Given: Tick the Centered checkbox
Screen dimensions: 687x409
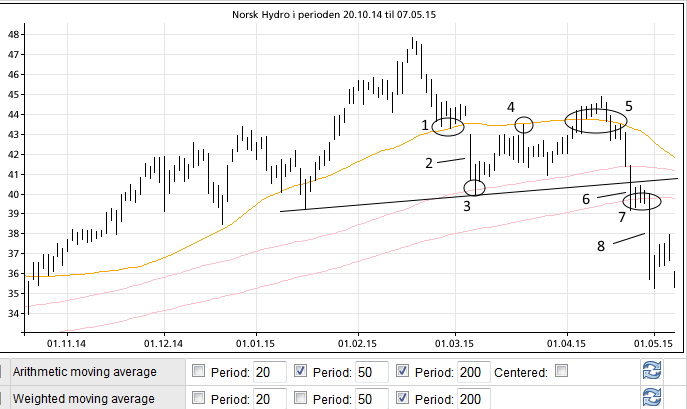Looking at the screenshot, I should coord(561,371).
